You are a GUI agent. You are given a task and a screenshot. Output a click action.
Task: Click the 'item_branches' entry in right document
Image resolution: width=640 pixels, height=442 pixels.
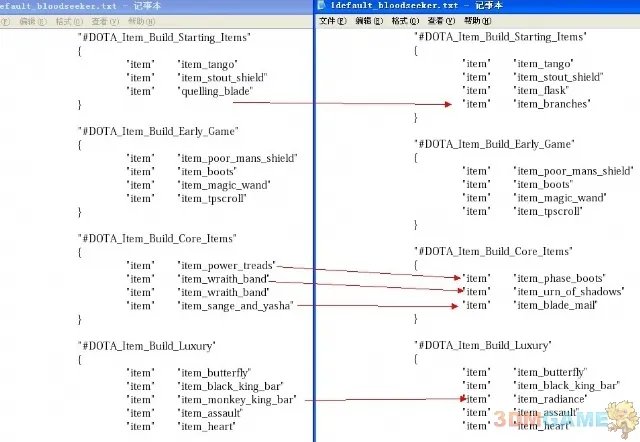tap(551, 104)
